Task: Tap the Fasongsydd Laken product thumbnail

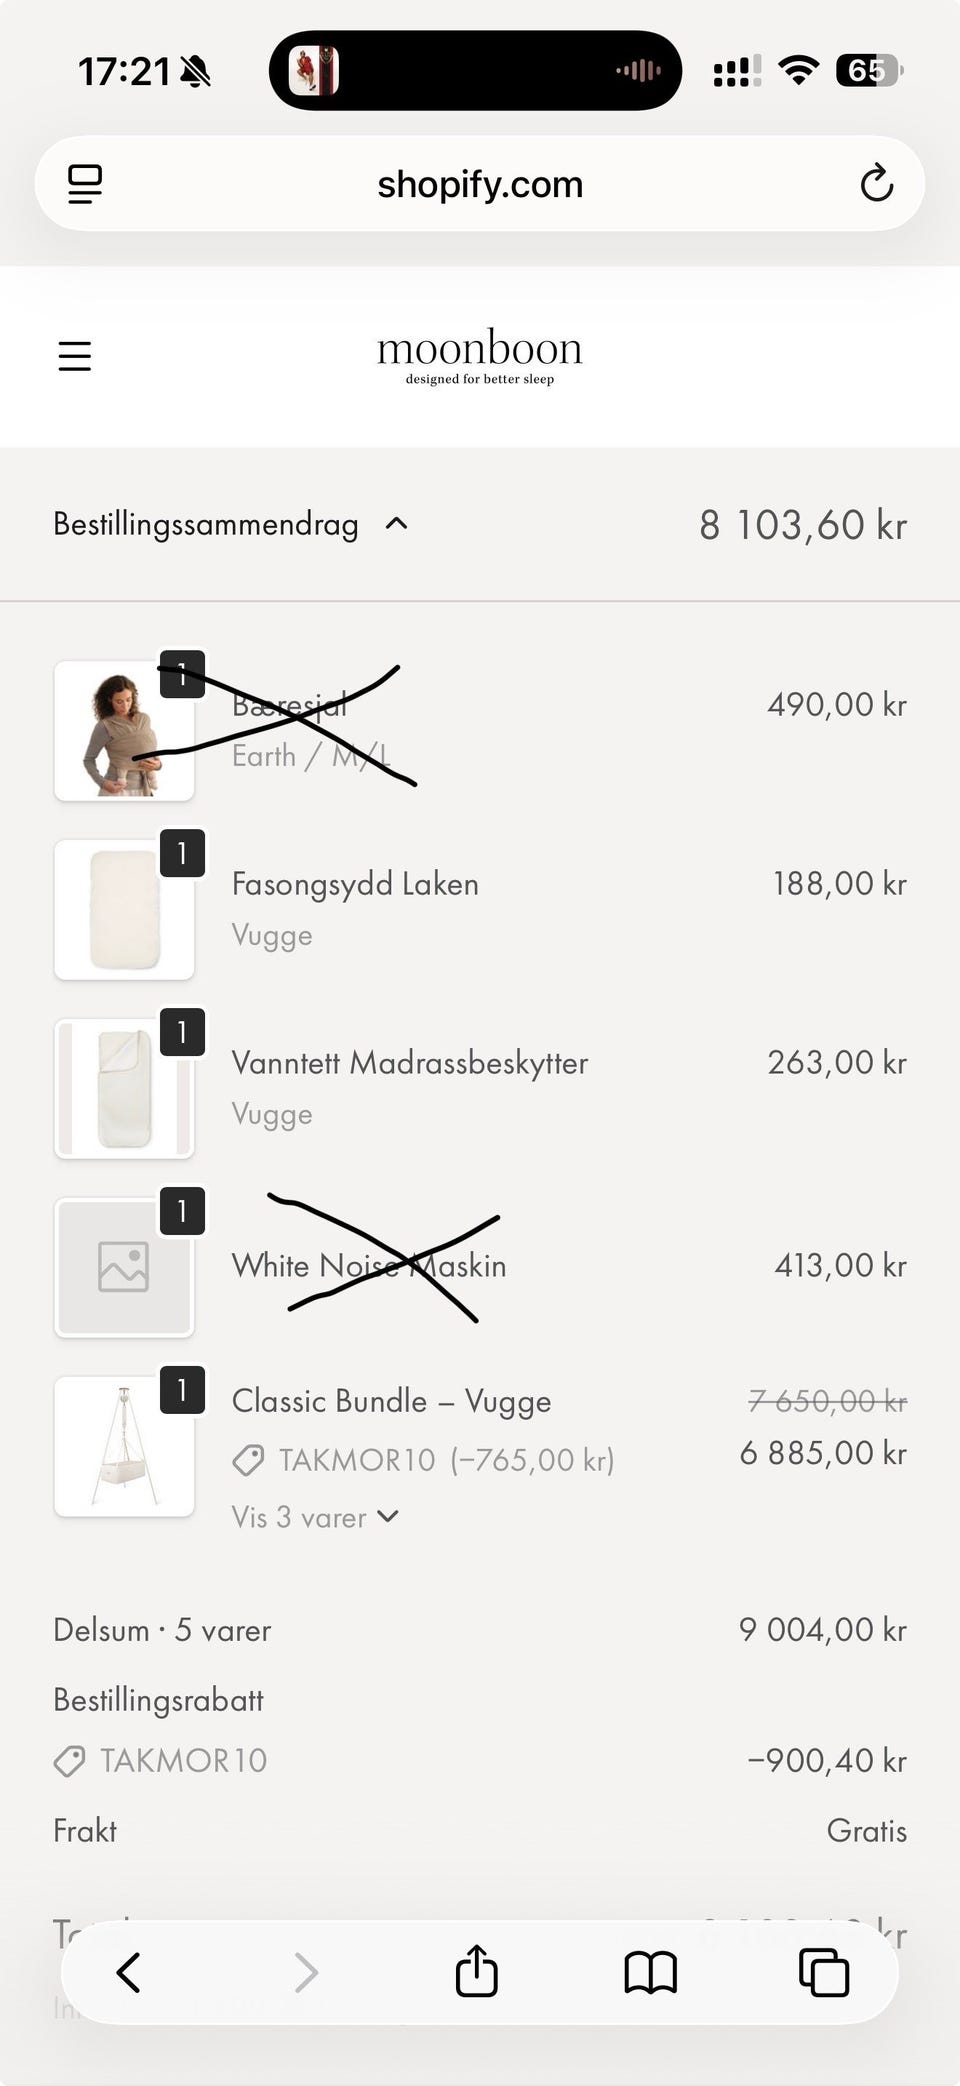Action: (x=124, y=910)
